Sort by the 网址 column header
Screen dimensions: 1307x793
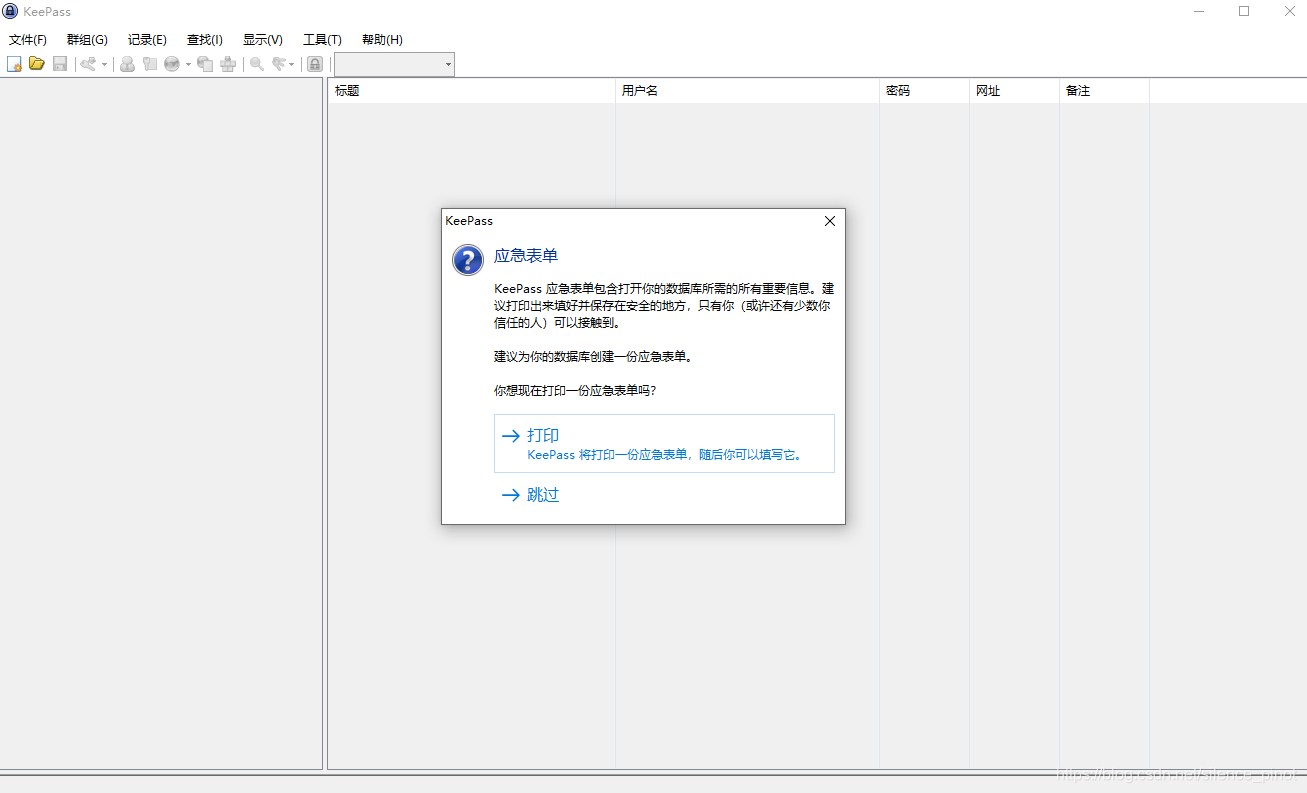[x=1014, y=90]
